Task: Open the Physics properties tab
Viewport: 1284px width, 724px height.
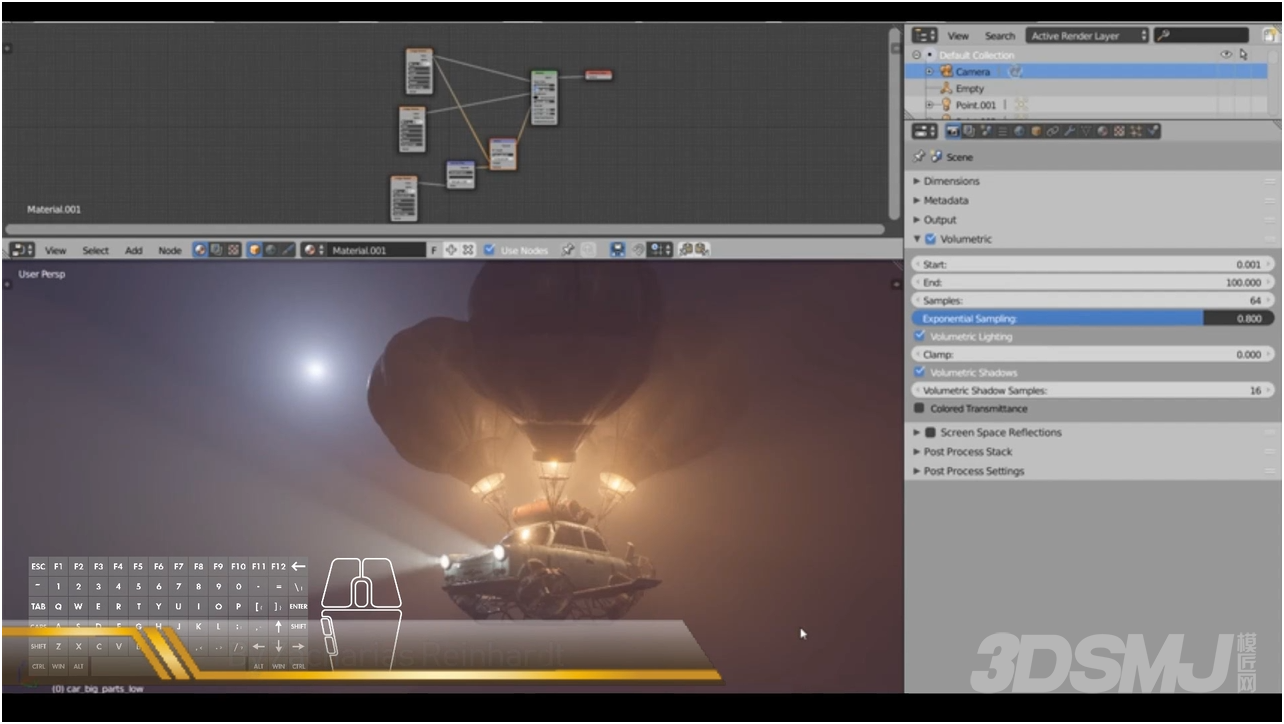Action: click(1152, 131)
